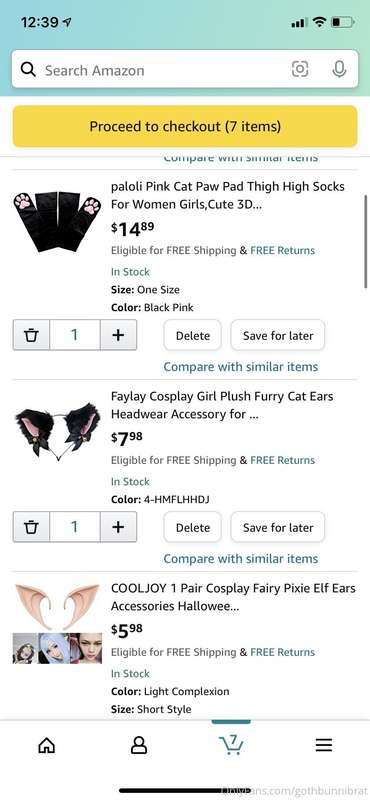370x800 pixels.
Task: Open the cart tab showing 7 items
Action: (231, 744)
